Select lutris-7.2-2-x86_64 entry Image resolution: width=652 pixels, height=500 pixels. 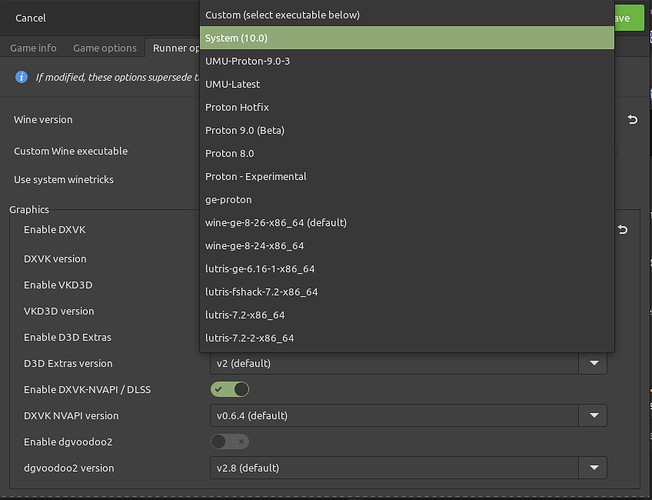tap(407, 338)
